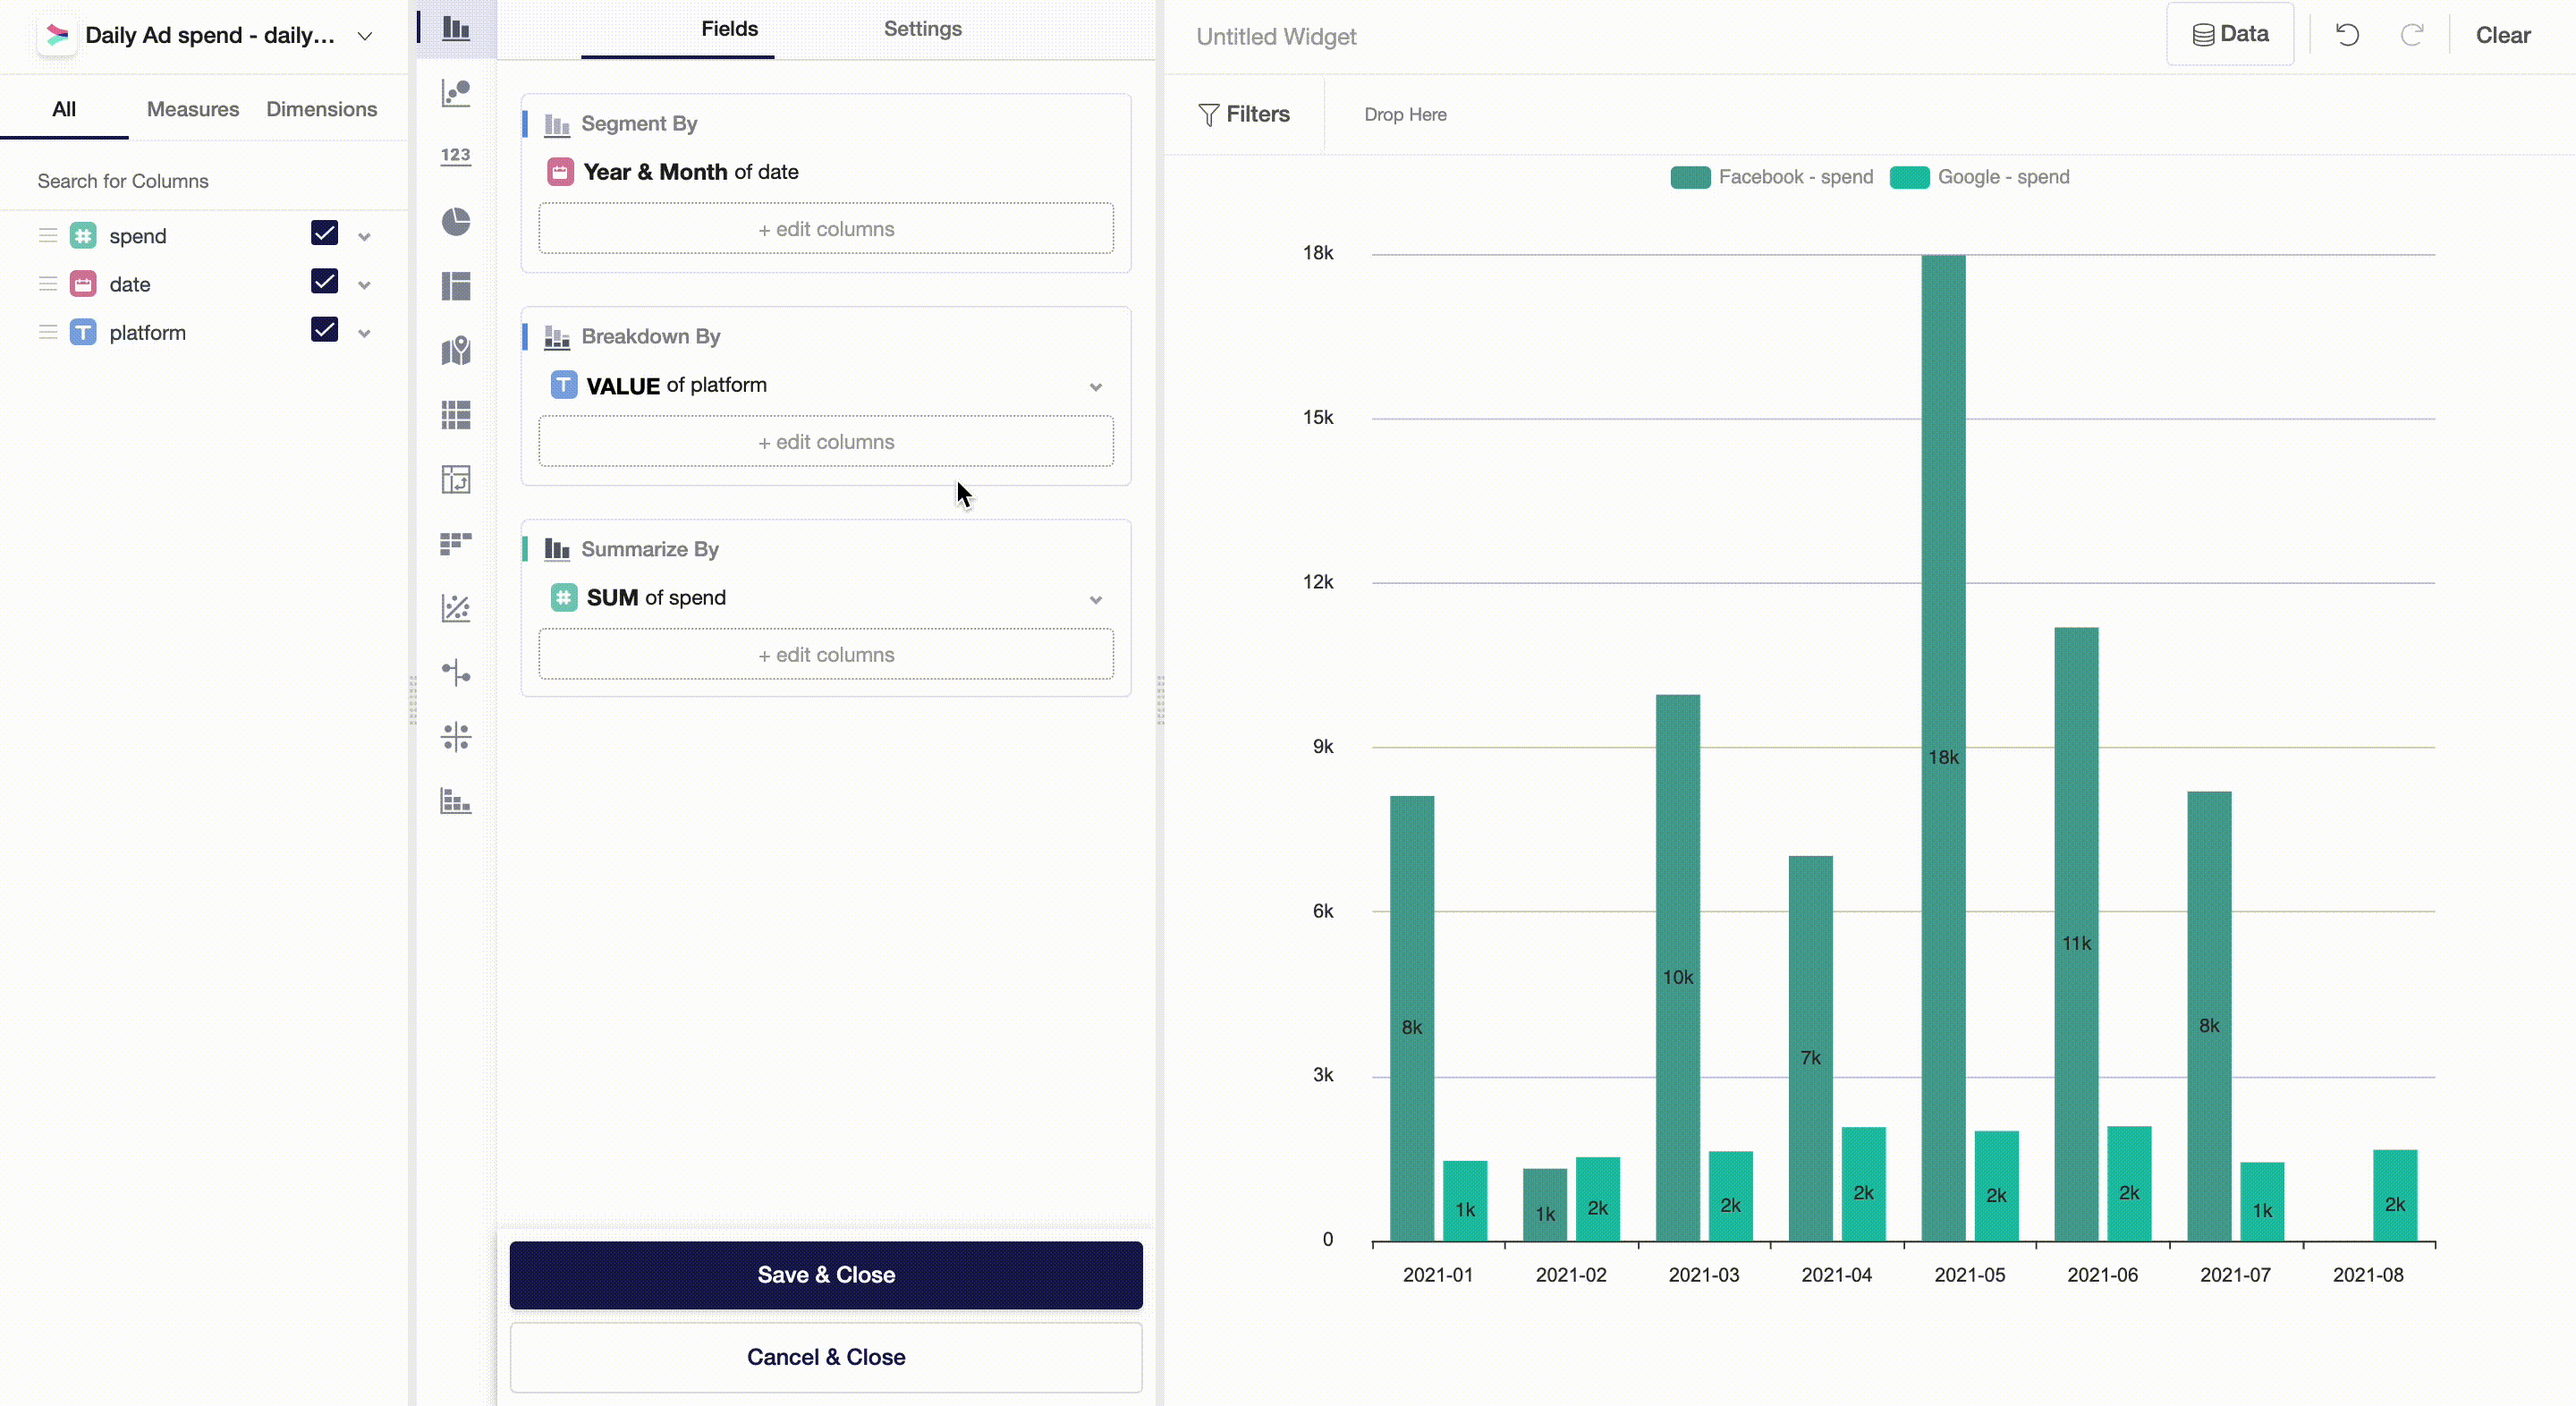Choose the scatter plot chart type icon

point(456,93)
